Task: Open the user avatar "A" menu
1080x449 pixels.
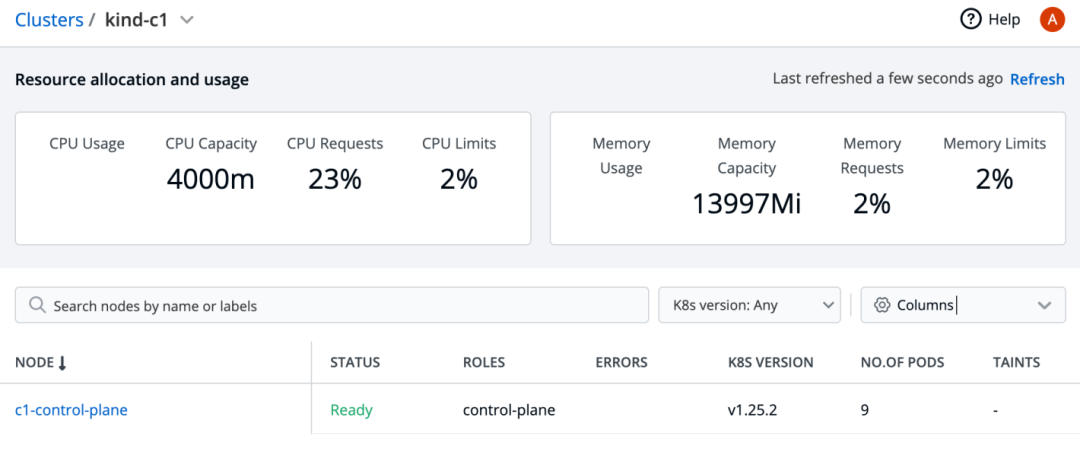Action: [1051, 19]
